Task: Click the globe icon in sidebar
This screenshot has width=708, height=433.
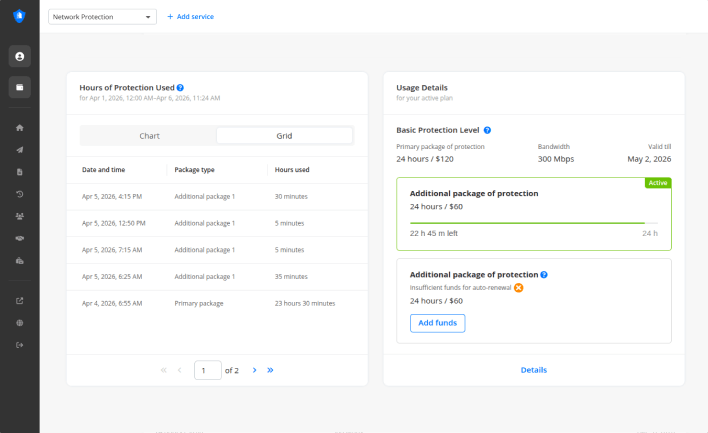Action: point(20,323)
